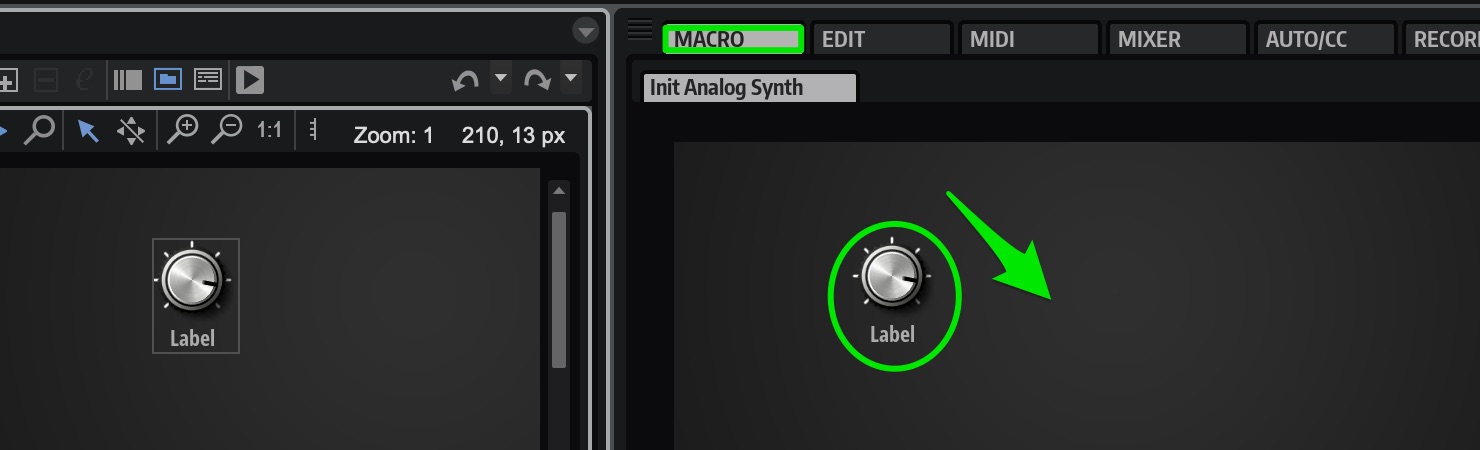The height and width of the screenshot is (450, 1480).
Task: Select the blue arrow selection tool
Action: click(89, 131)
